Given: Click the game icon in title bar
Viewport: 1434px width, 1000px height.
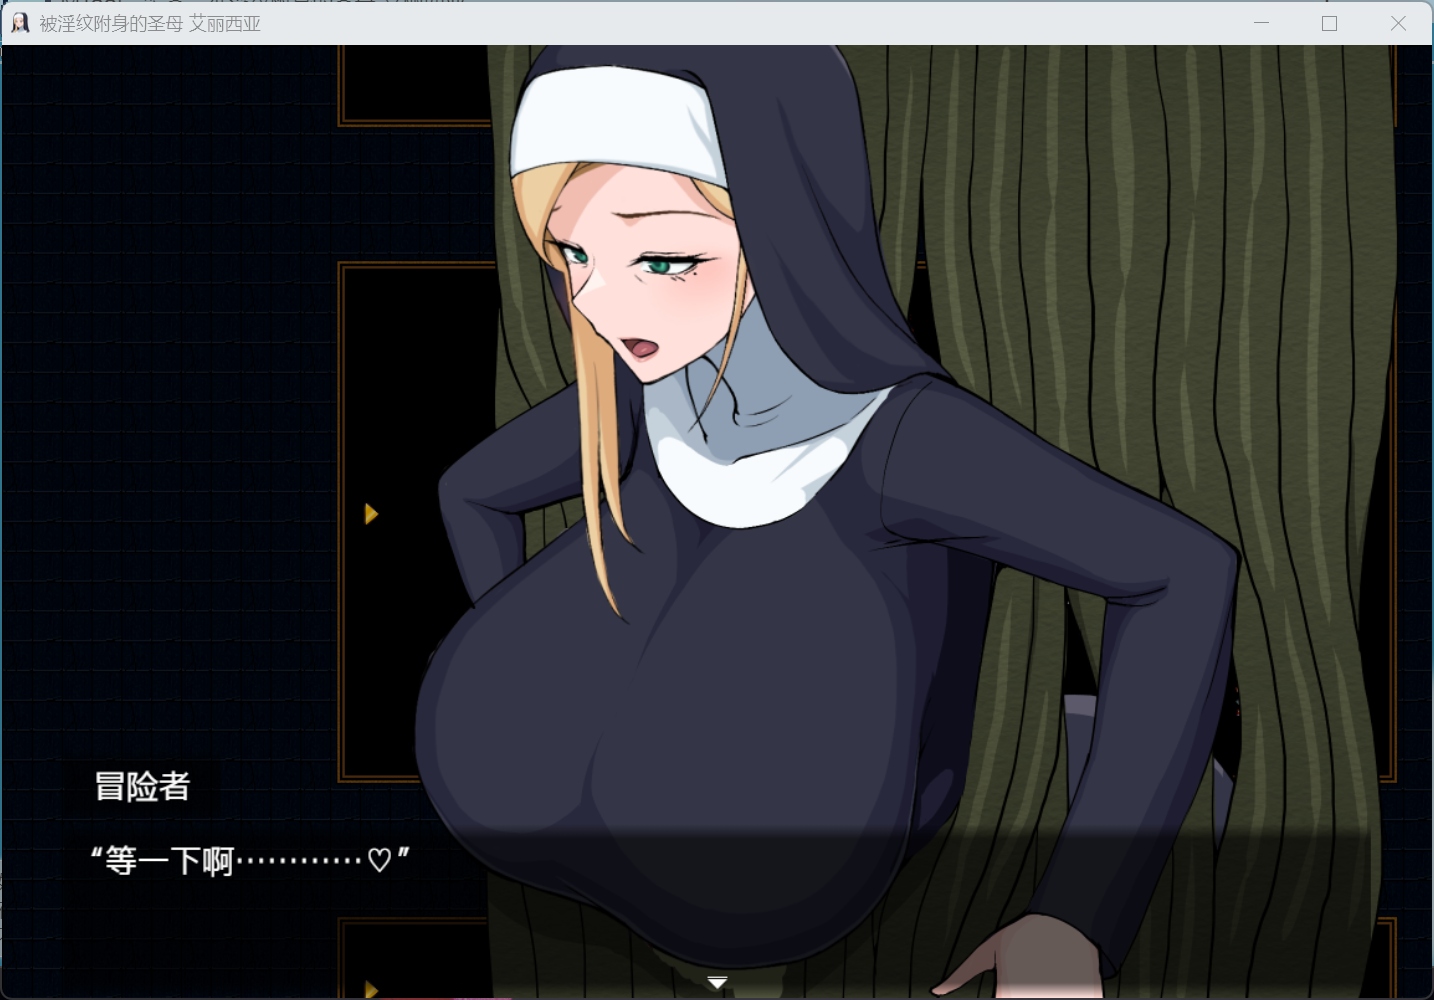Looking at the screenshot, I should tap(19, 23).
